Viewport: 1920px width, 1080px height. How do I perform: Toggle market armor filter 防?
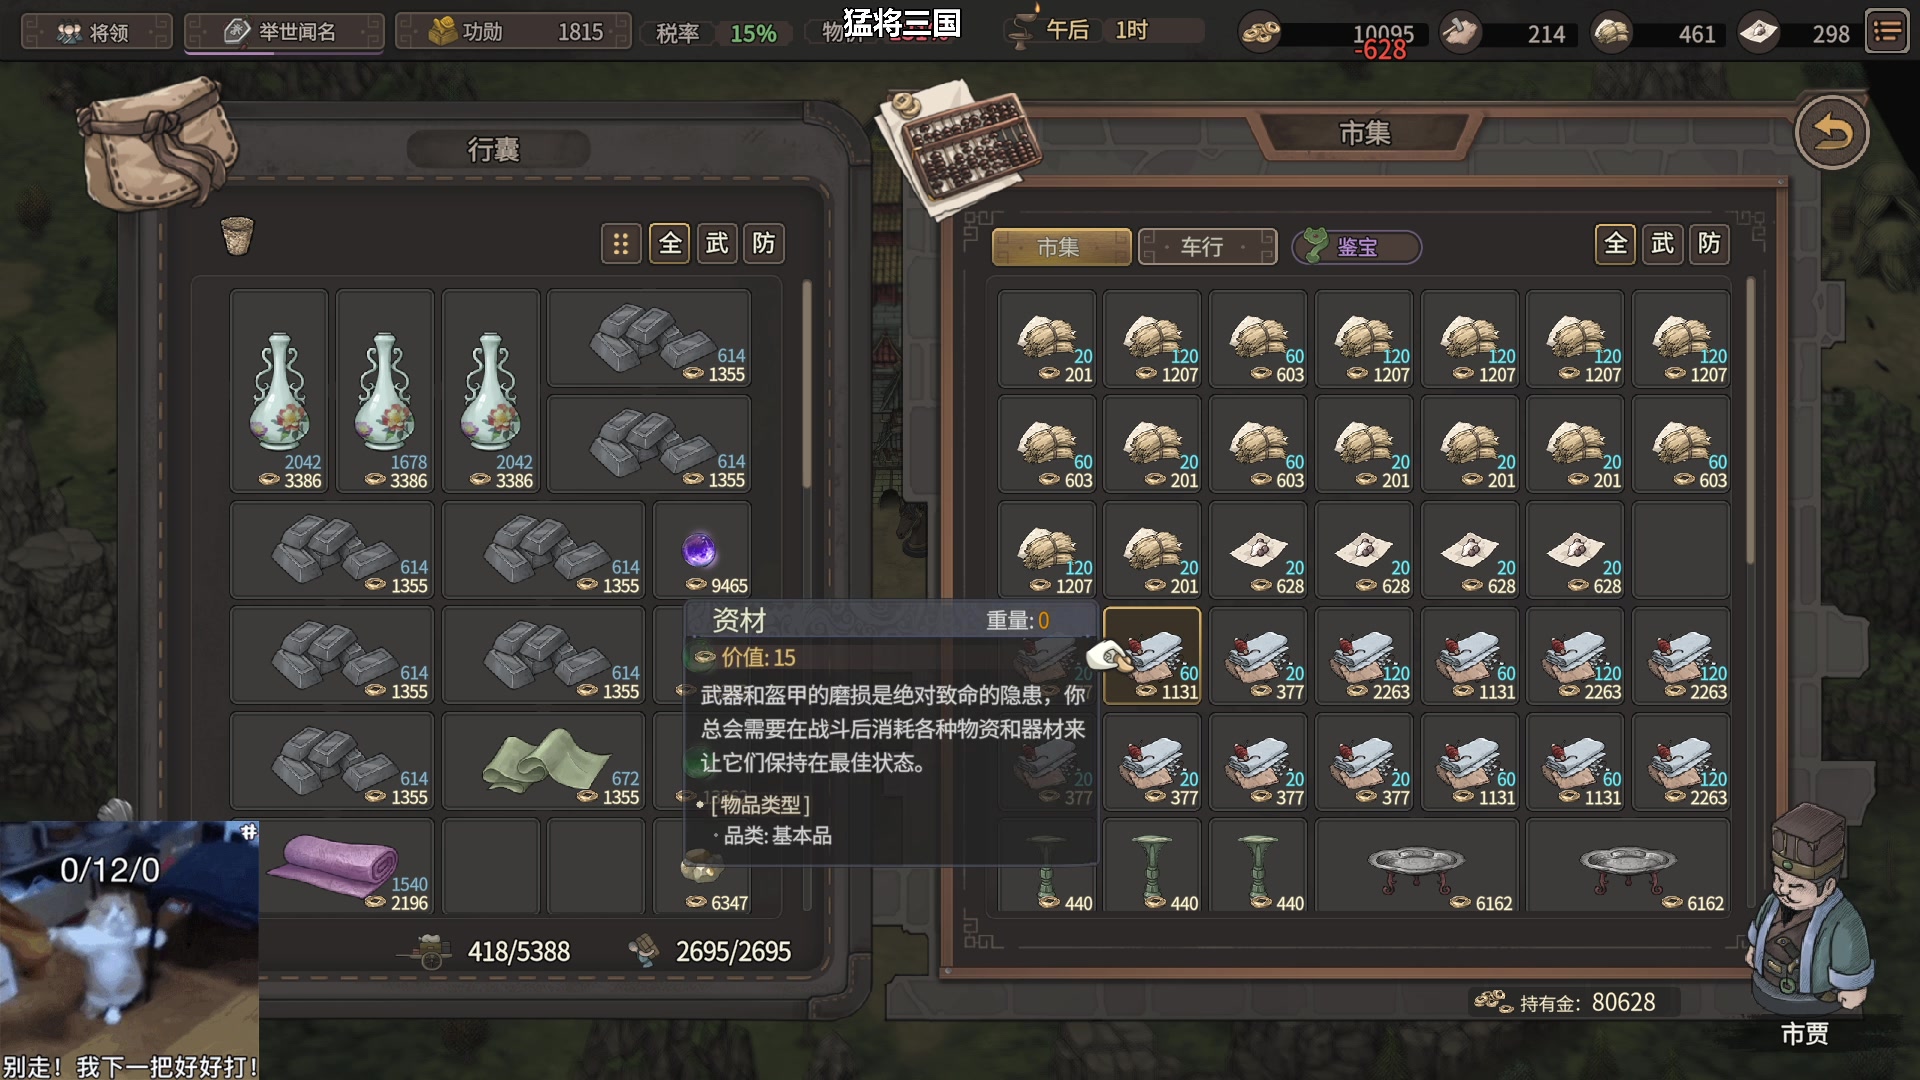(x=1709, y=244)
